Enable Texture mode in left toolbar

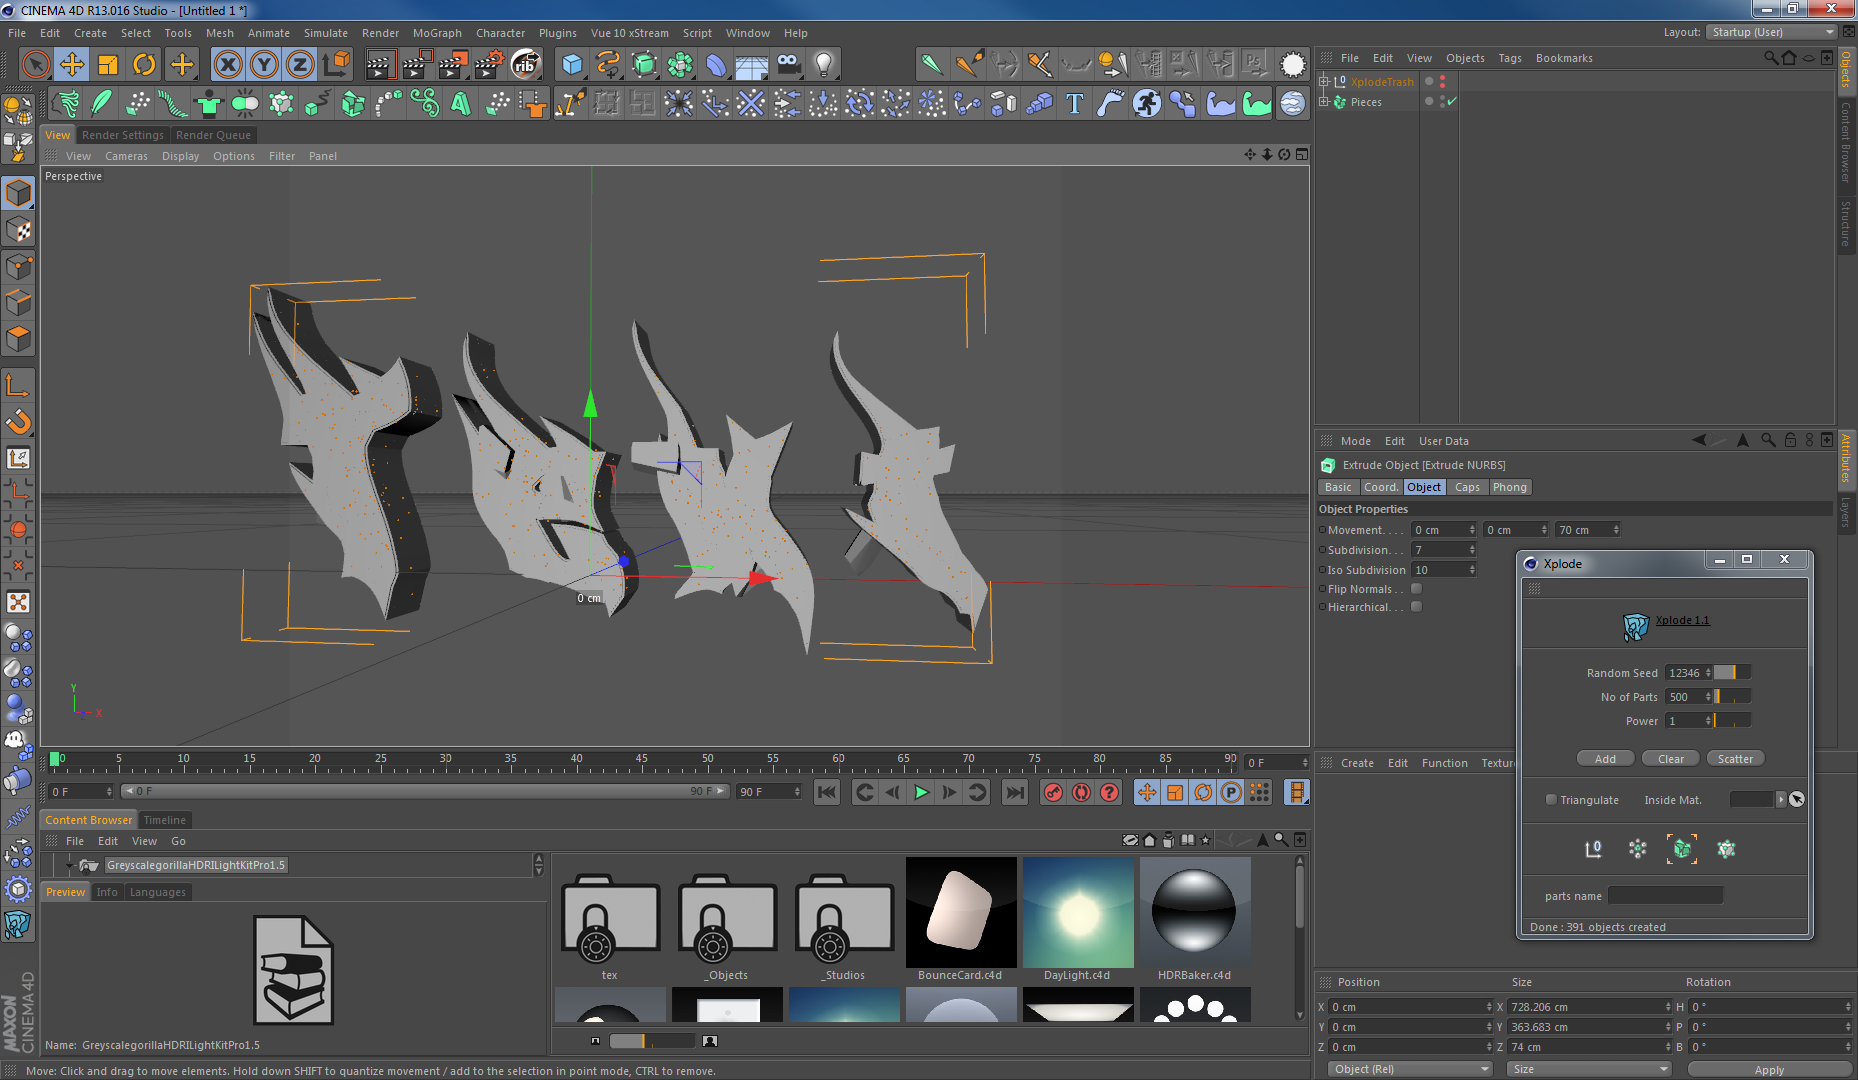[18, 230]
